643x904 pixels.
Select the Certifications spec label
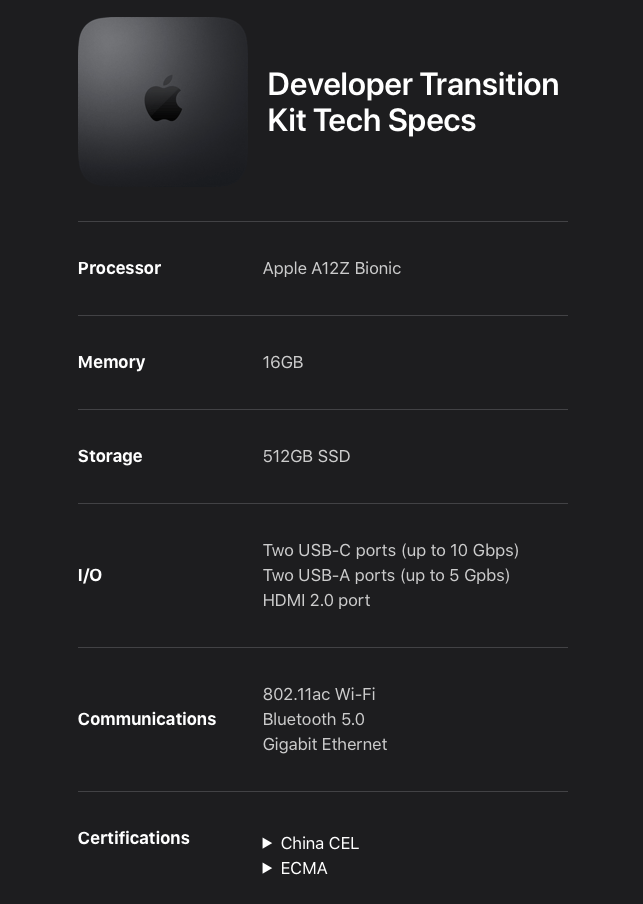[134, 838]
